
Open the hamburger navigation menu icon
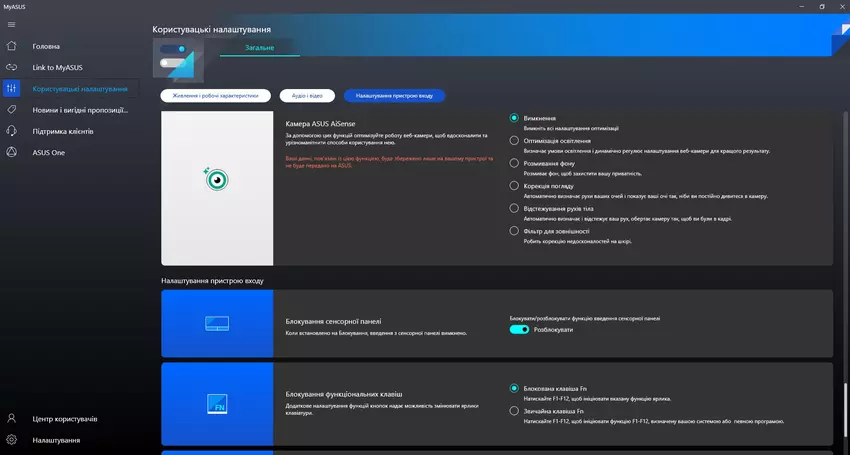(11, 25)
